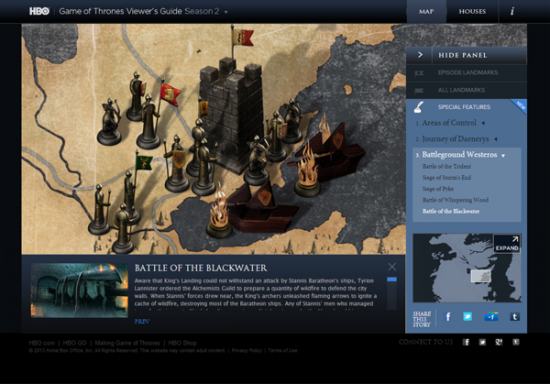Switch to the Houses tab

pos(472,11)
